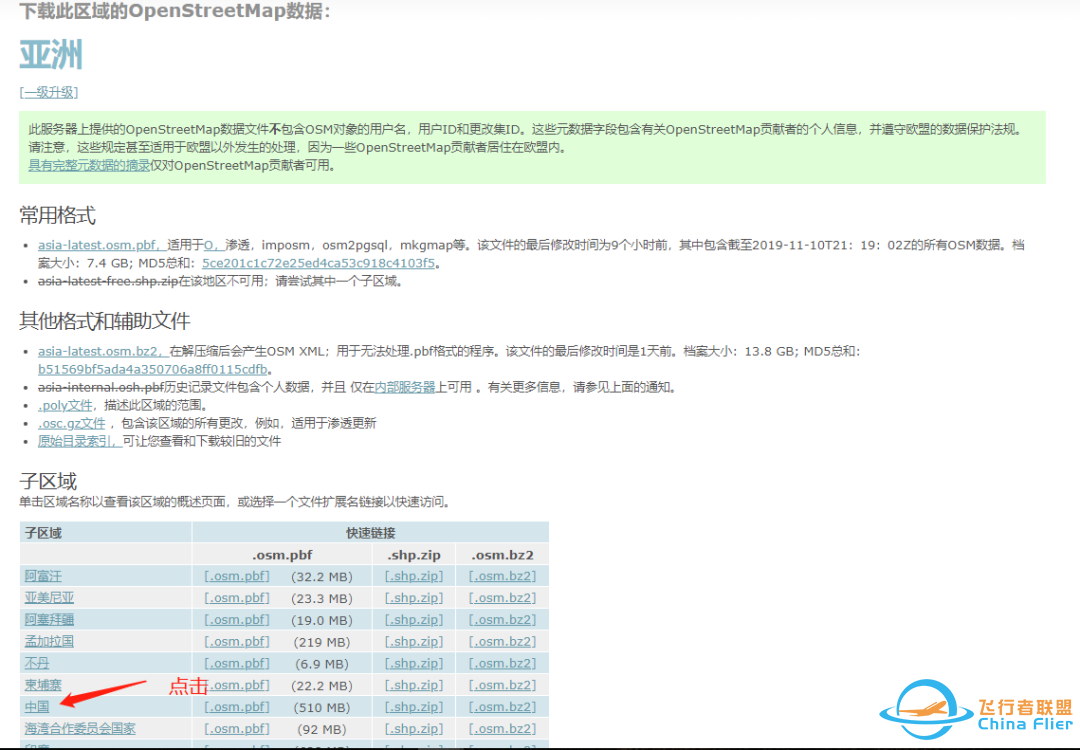
Task: Download [.osm.pbf] for 孟加拉国
Action: point(237,641)
